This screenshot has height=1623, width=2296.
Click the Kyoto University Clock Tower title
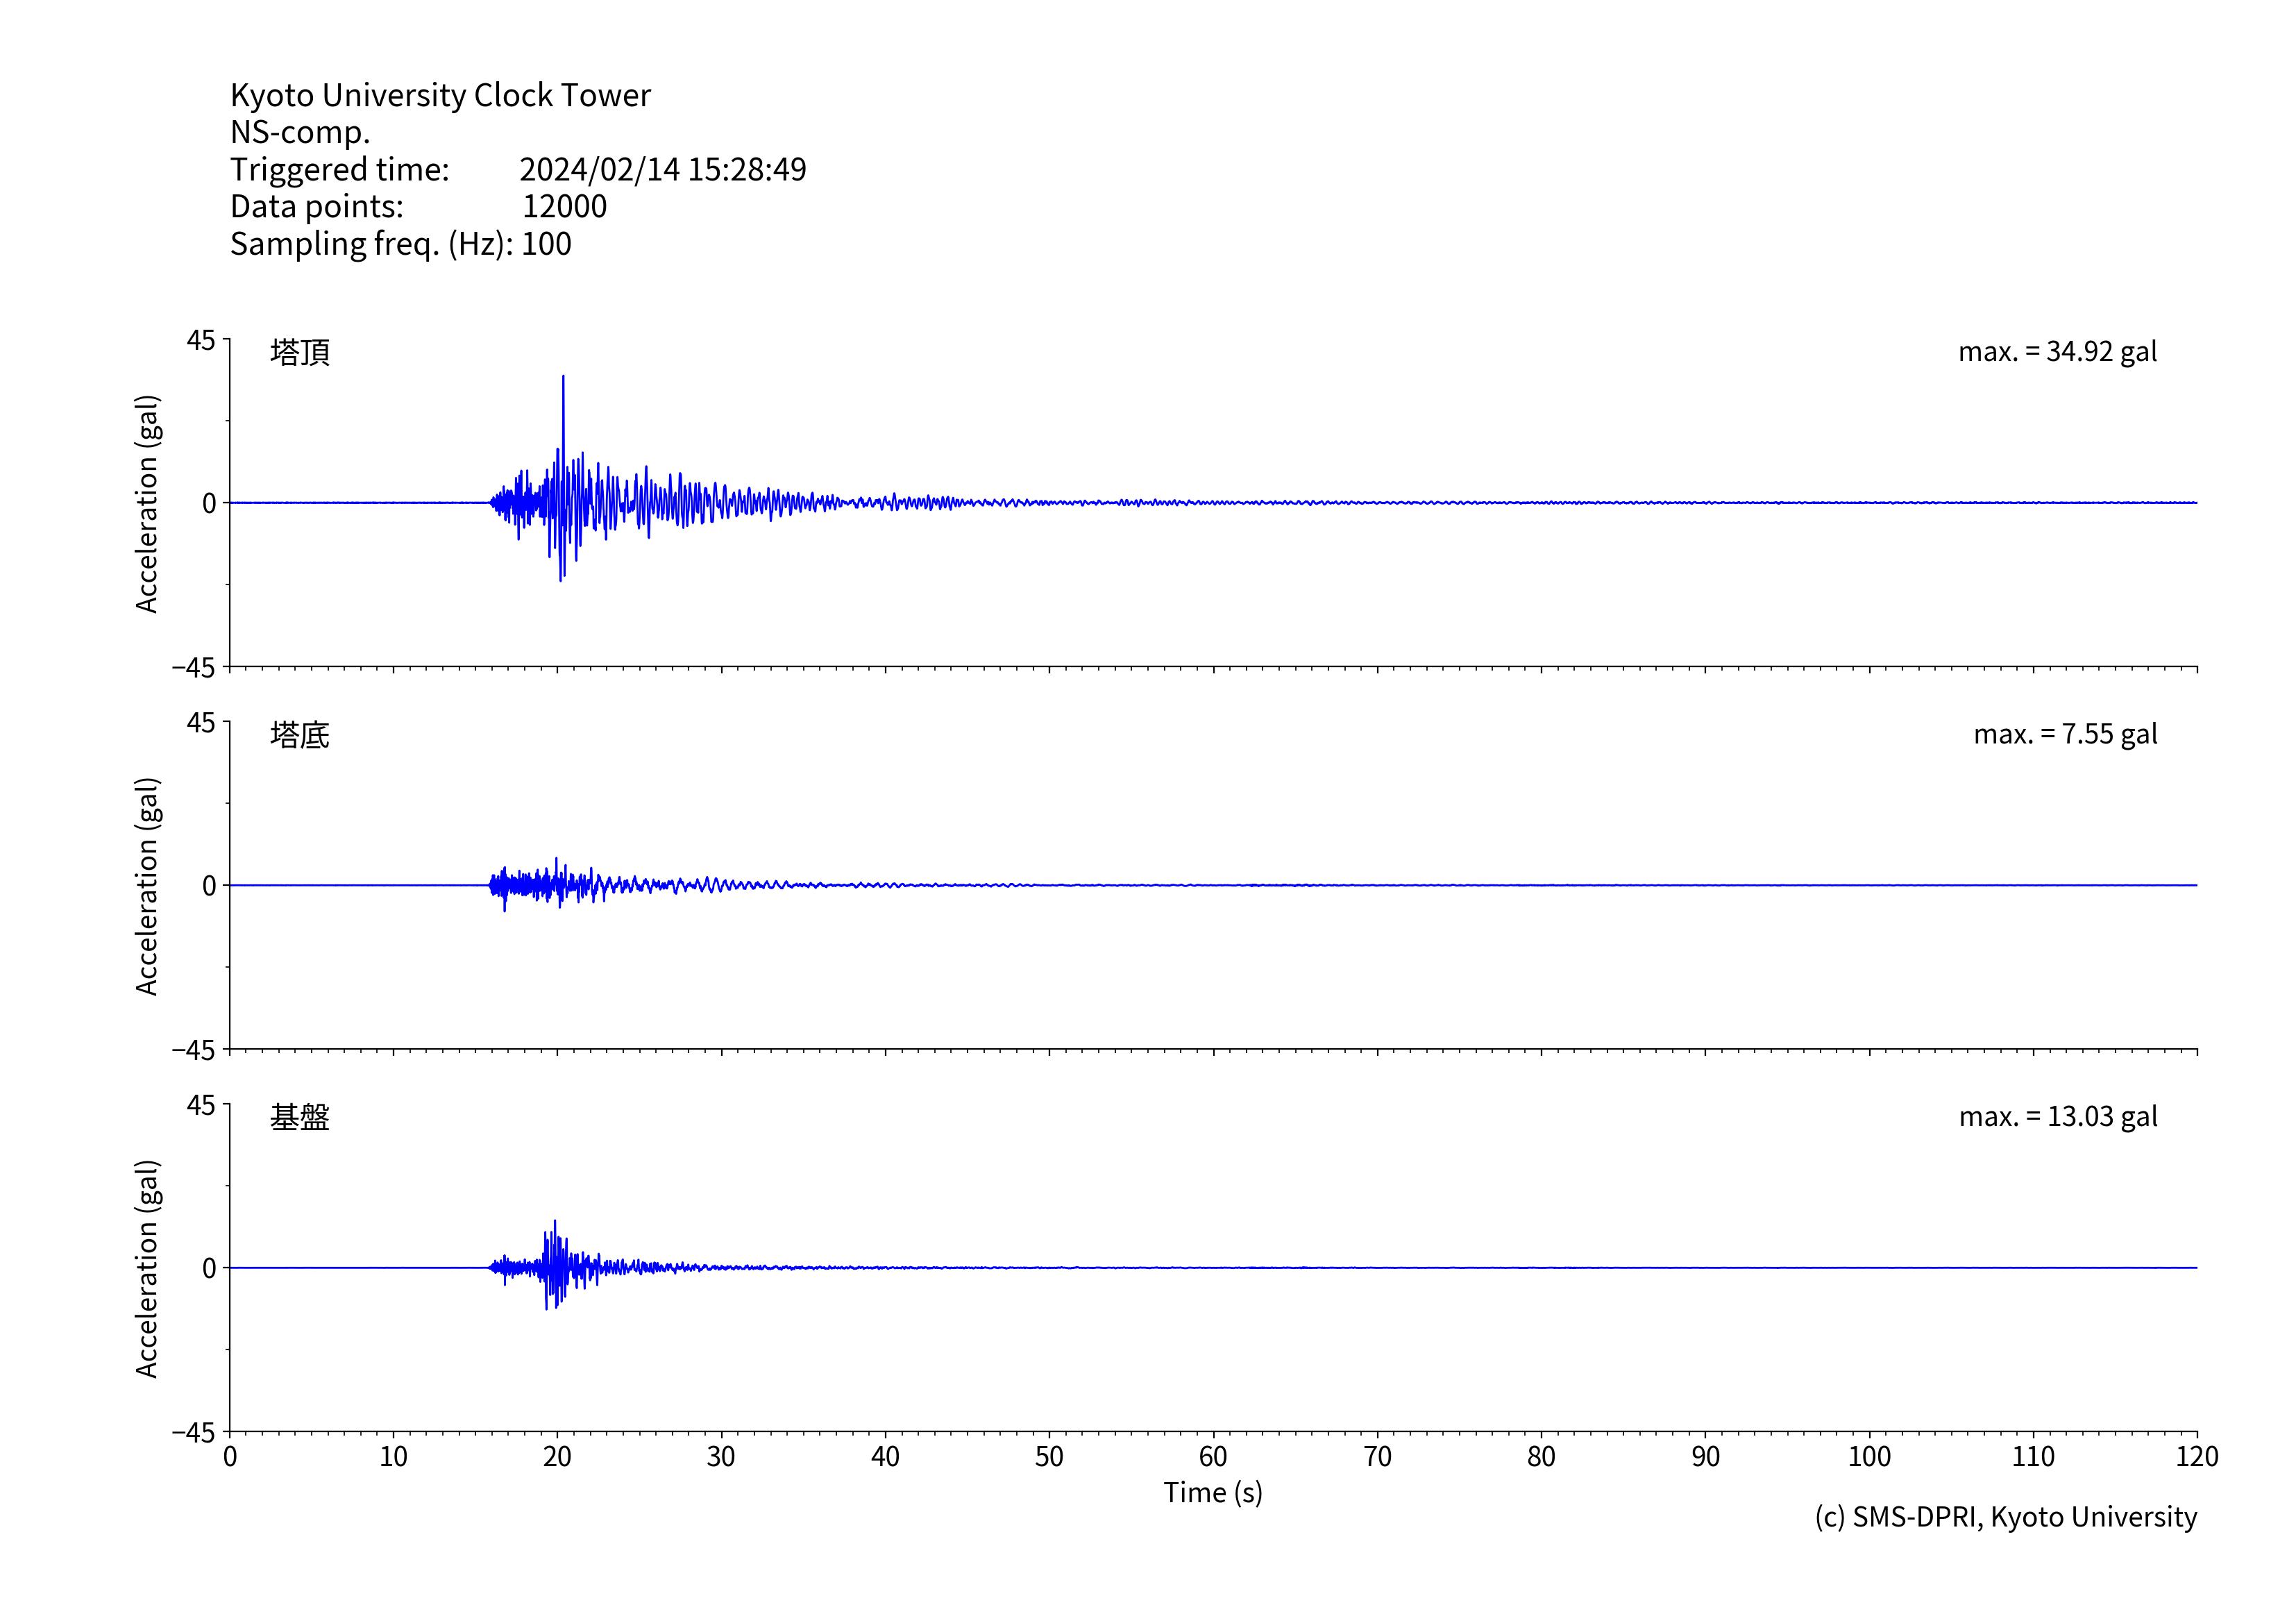(x=440, y=95)
